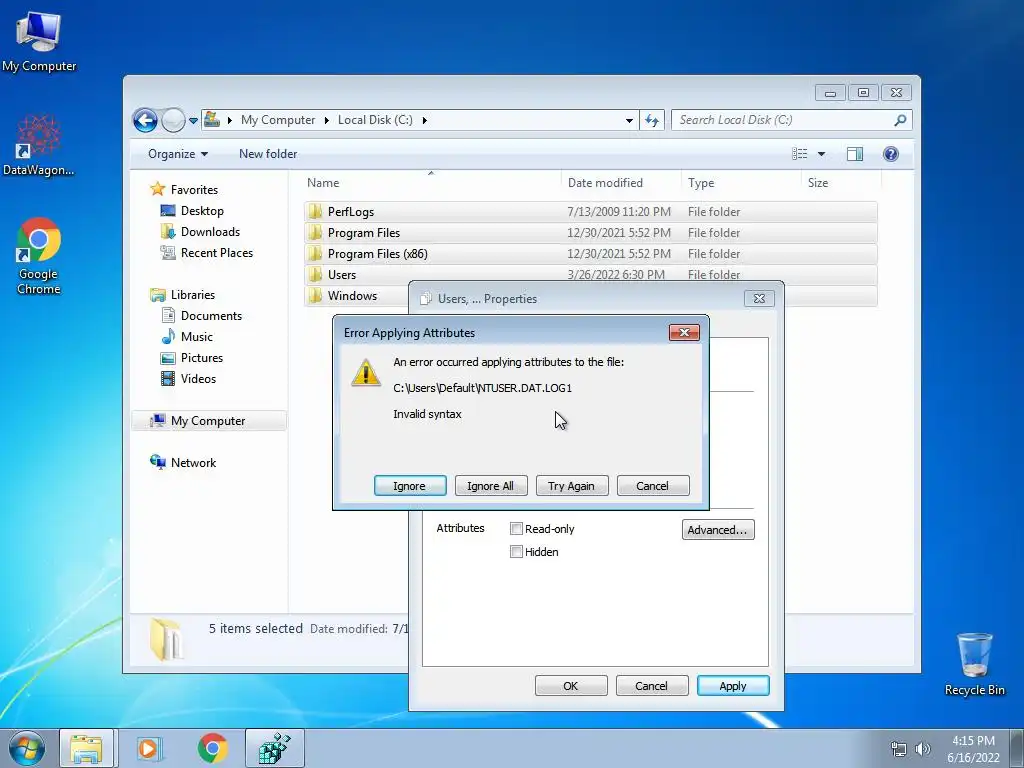Choose Ignore All in the error dialog
Screen dimensions: 1024x768
pos(490,486)
